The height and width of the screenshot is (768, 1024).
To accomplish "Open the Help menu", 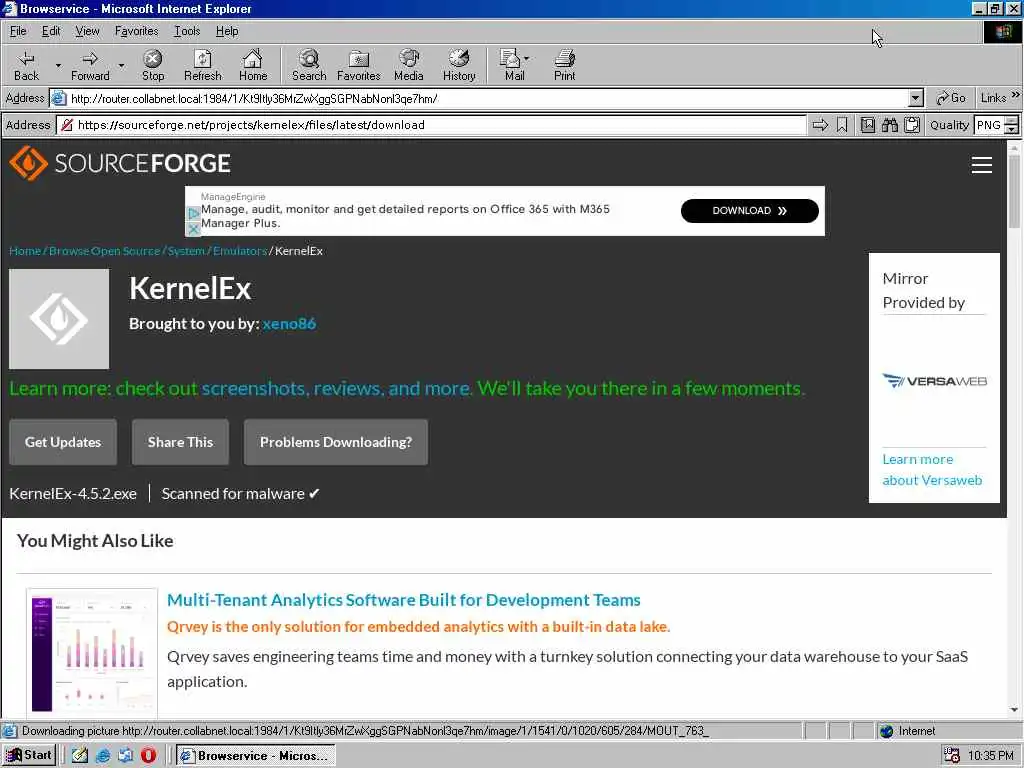I will (x=227, y=31).
